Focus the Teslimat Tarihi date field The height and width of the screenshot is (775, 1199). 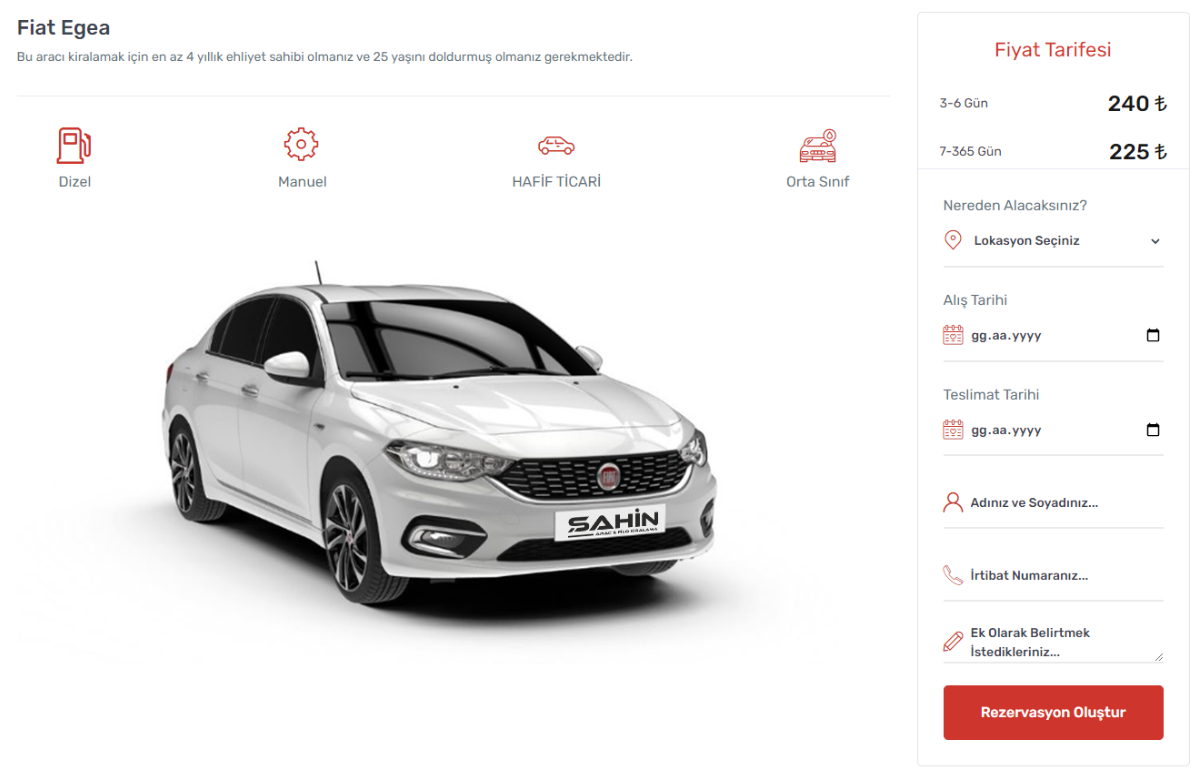(x=1053, y=430)
